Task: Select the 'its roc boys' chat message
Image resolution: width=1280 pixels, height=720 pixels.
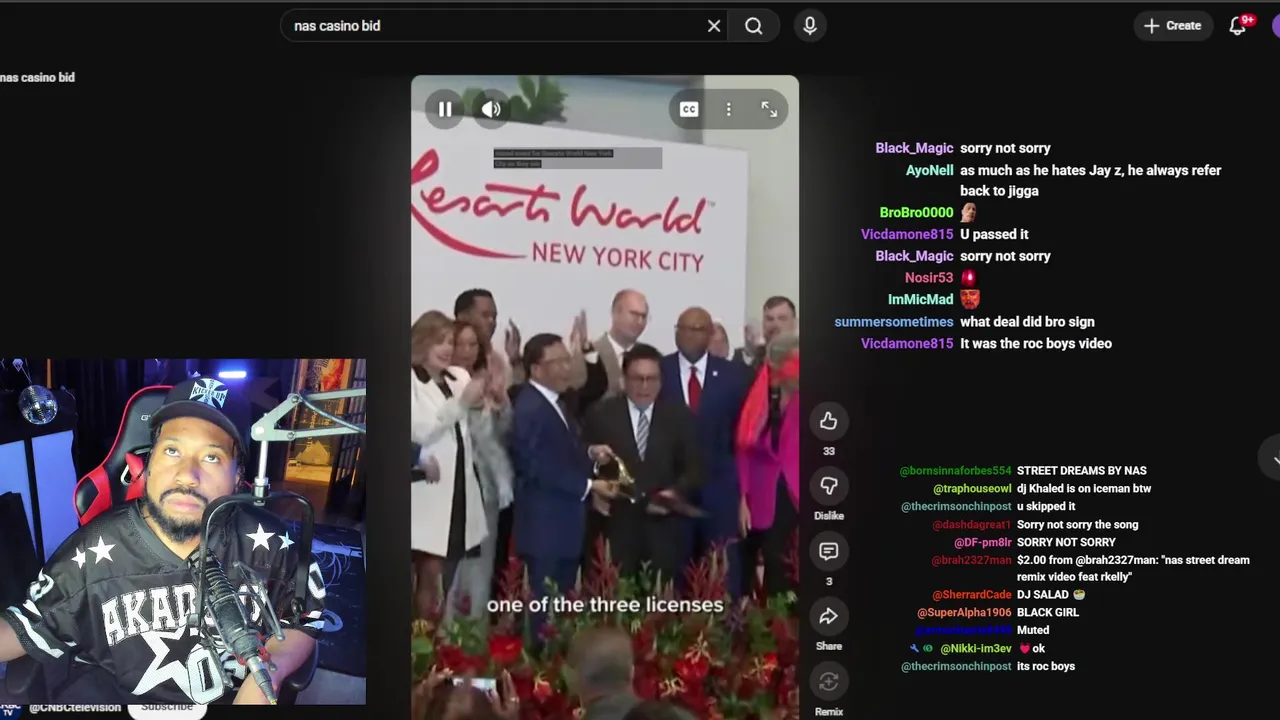Action: pyautogui.click(x=1046, y=667)
